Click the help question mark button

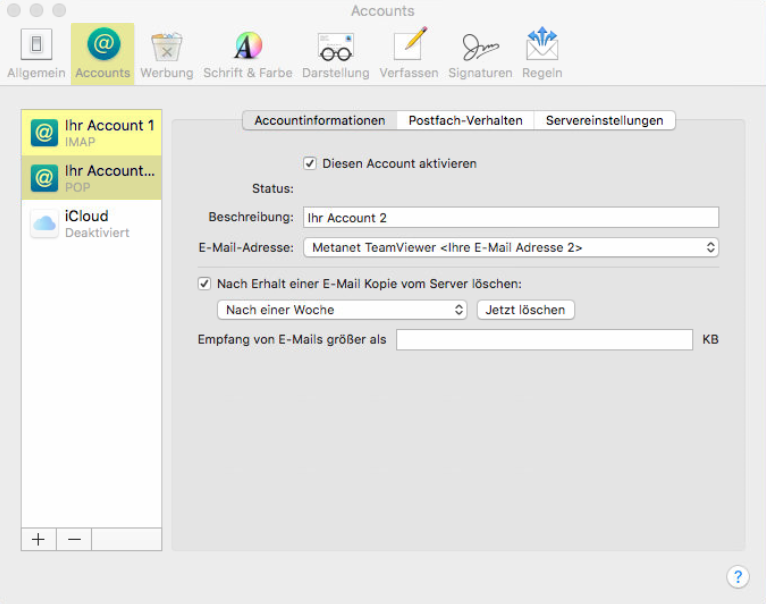[x=737, y=576]
